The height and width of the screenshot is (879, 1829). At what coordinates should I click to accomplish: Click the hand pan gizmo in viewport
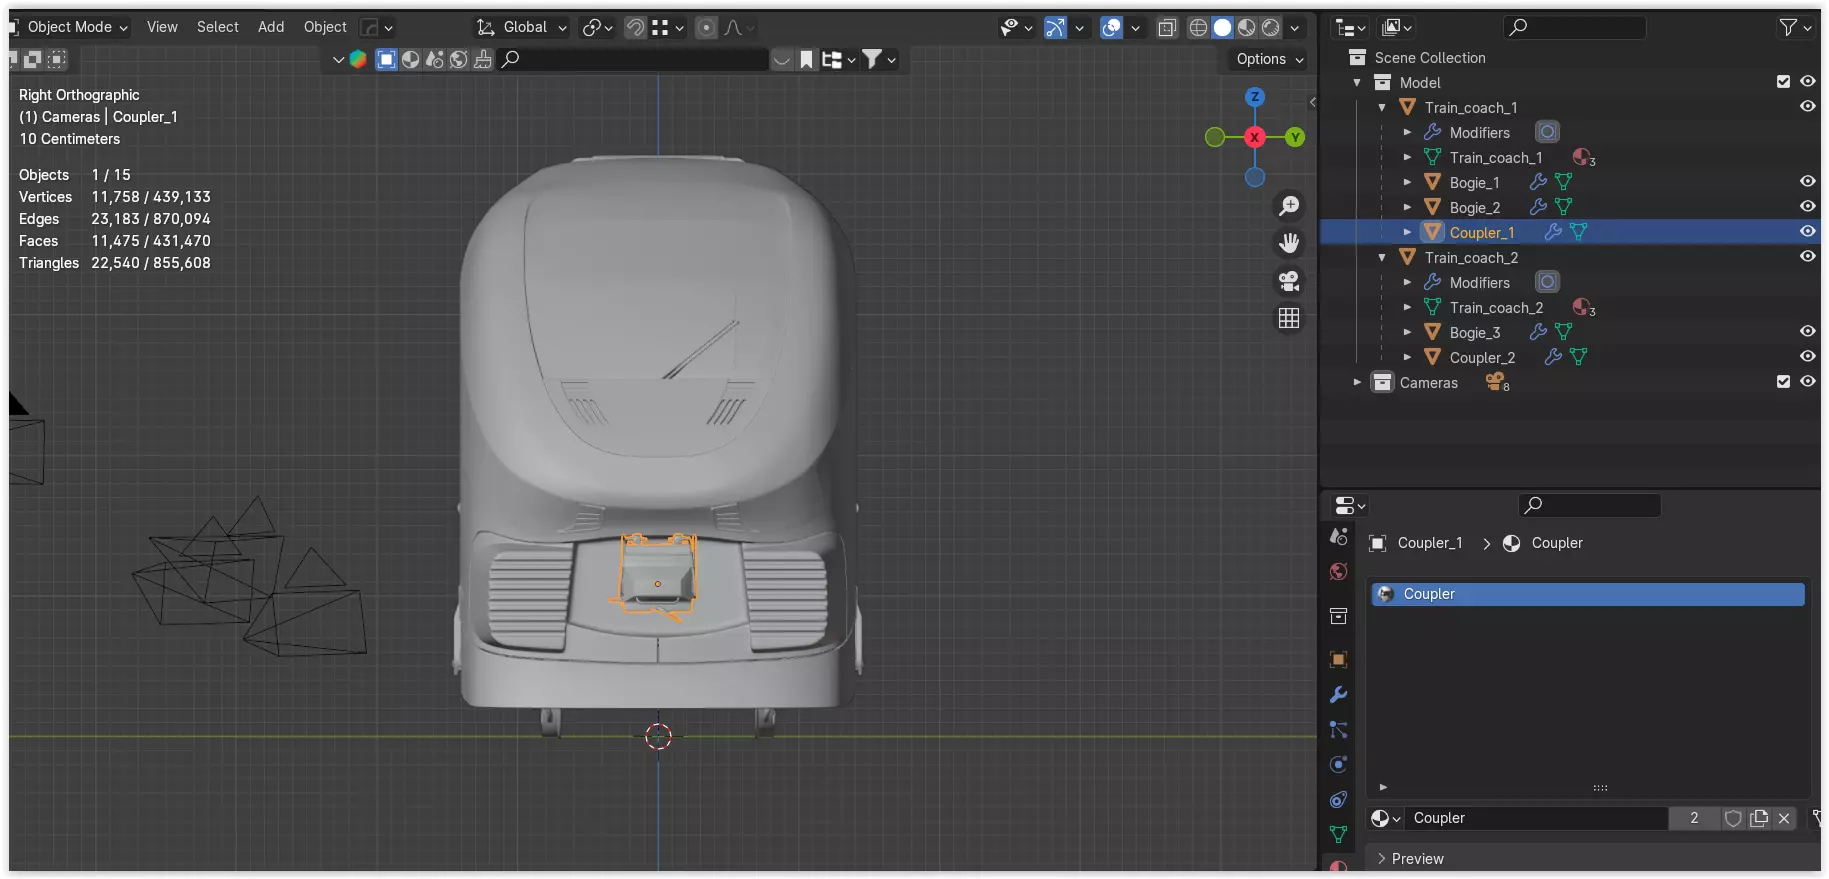pos(1289,243)
